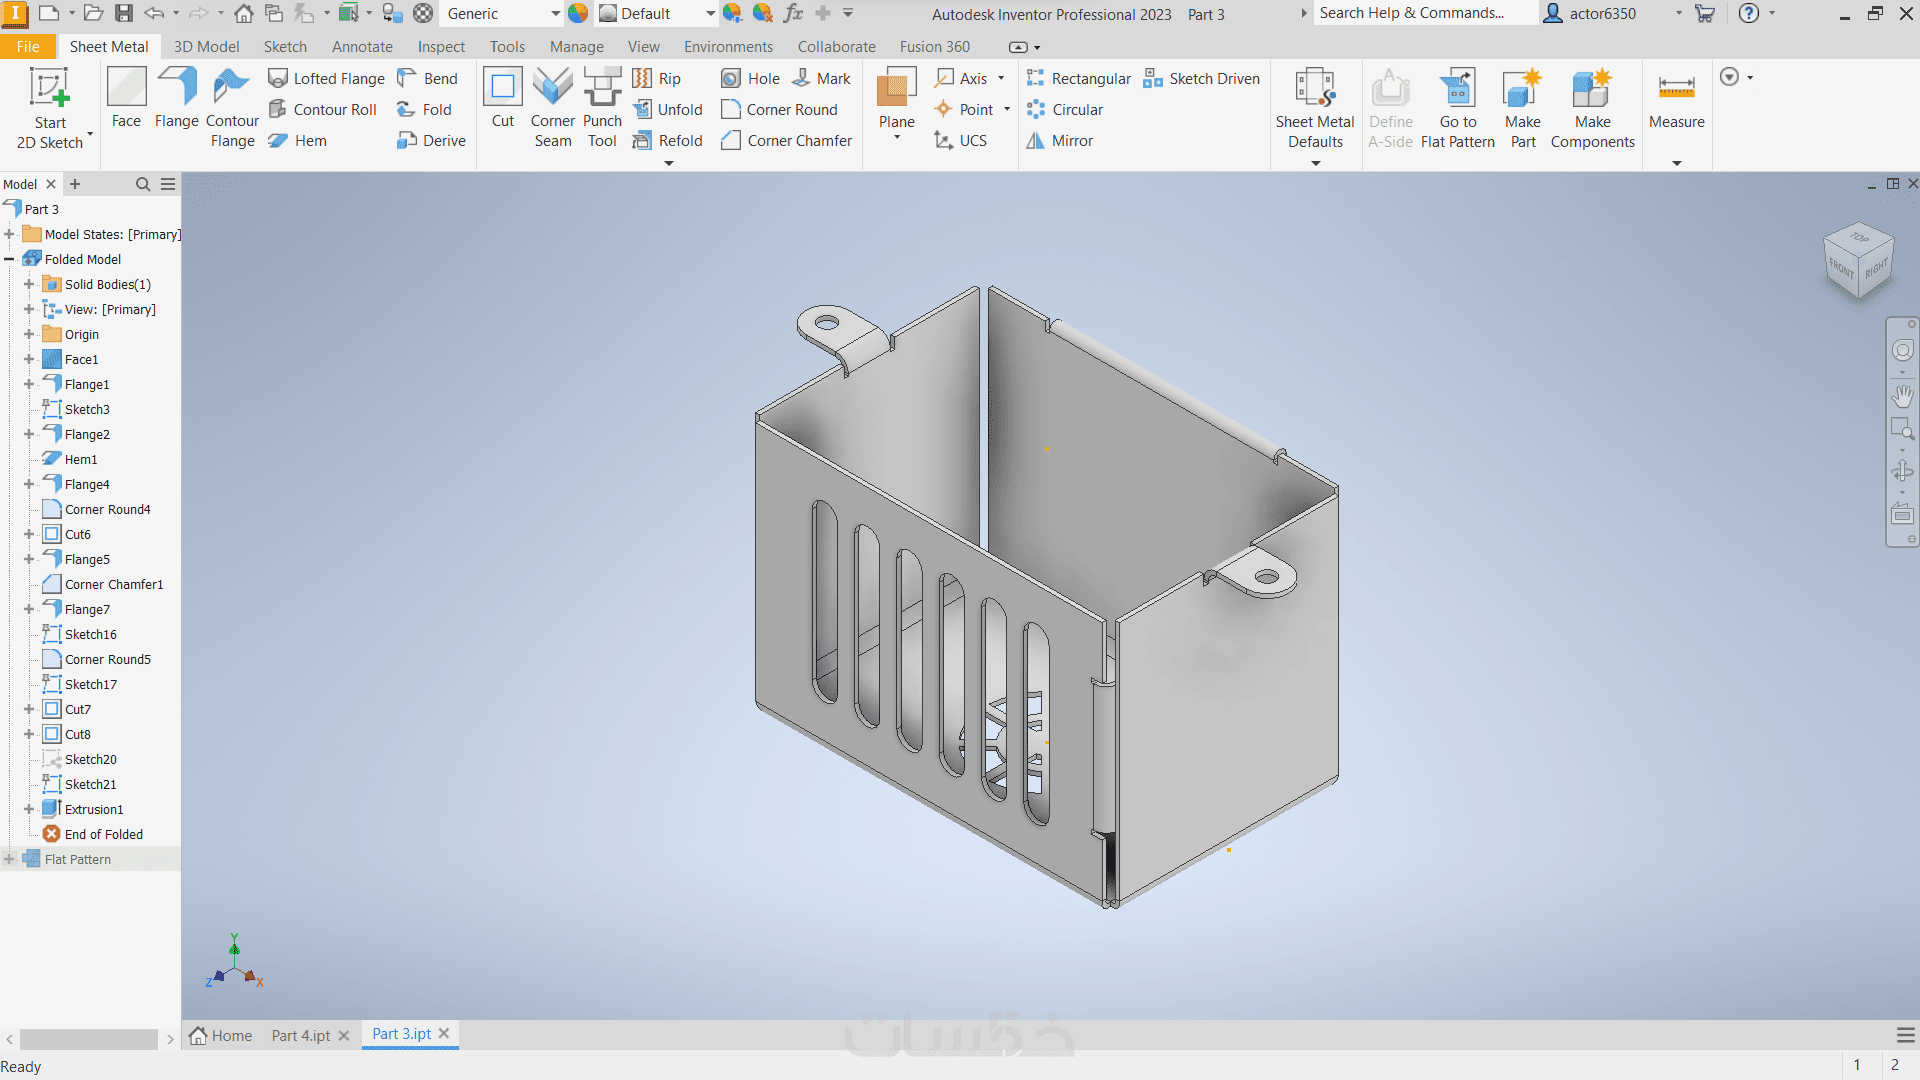The height and width of the screenshot is (1080, 1920).
Task: Click the ViewCube navigation widget
Action: tap(1858, 260)
